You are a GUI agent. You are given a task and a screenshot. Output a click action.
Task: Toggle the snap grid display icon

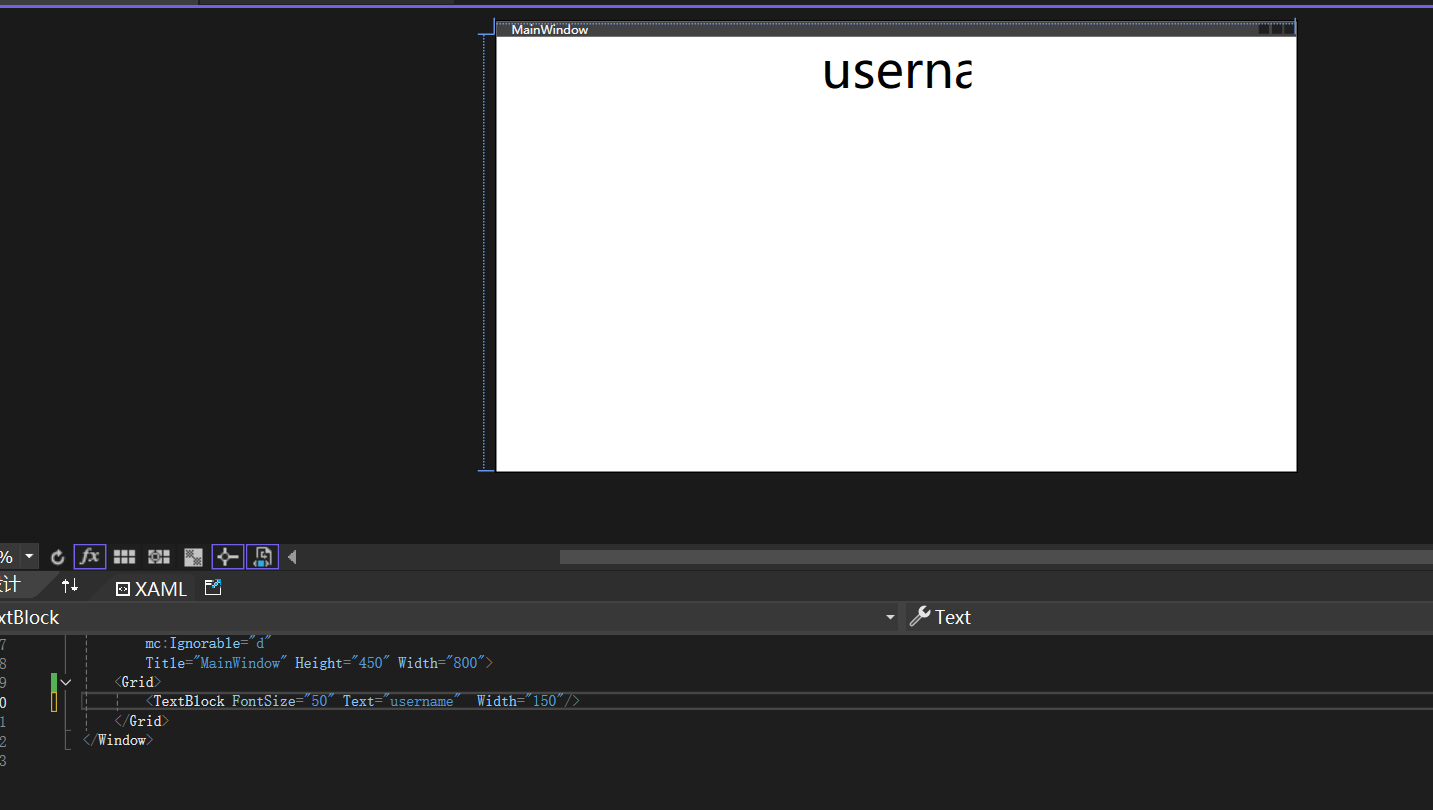pos(124,557)
